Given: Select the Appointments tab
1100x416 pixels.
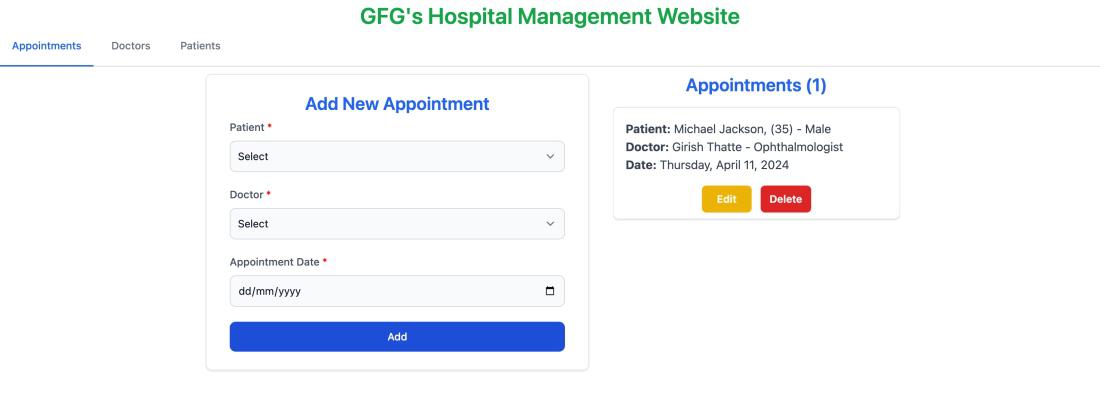Looking at the screenshot, I should [47, 46].
